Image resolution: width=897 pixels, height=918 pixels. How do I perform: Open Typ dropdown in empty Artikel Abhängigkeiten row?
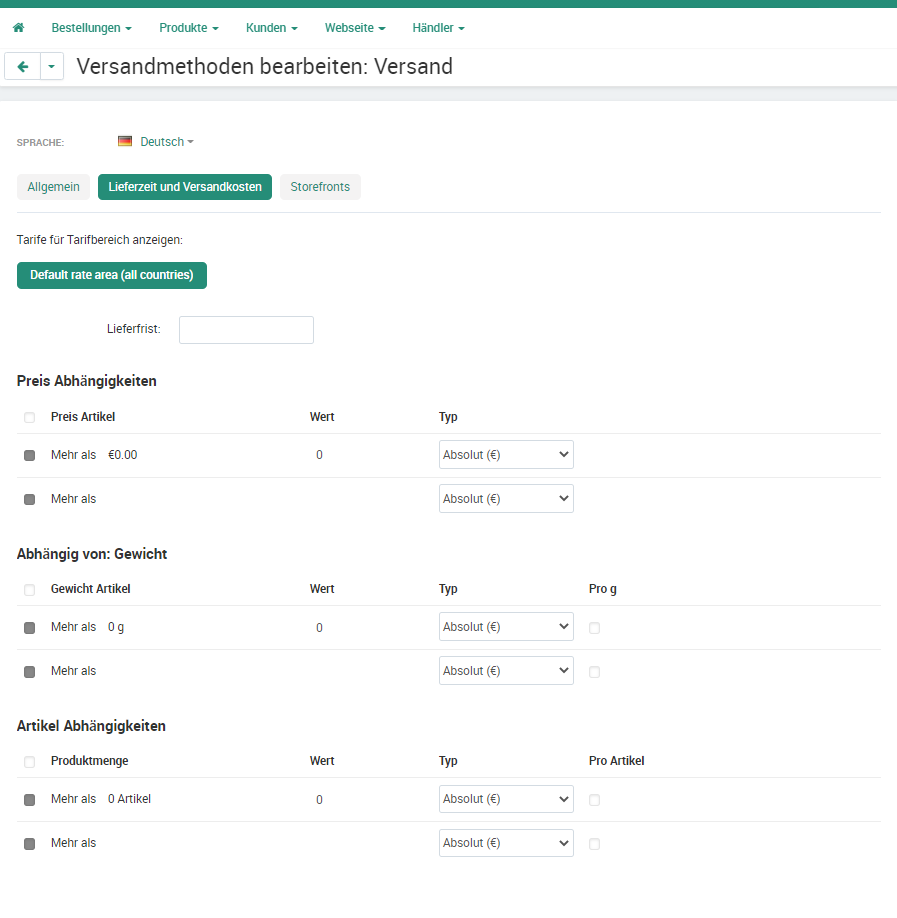(506, 842)
